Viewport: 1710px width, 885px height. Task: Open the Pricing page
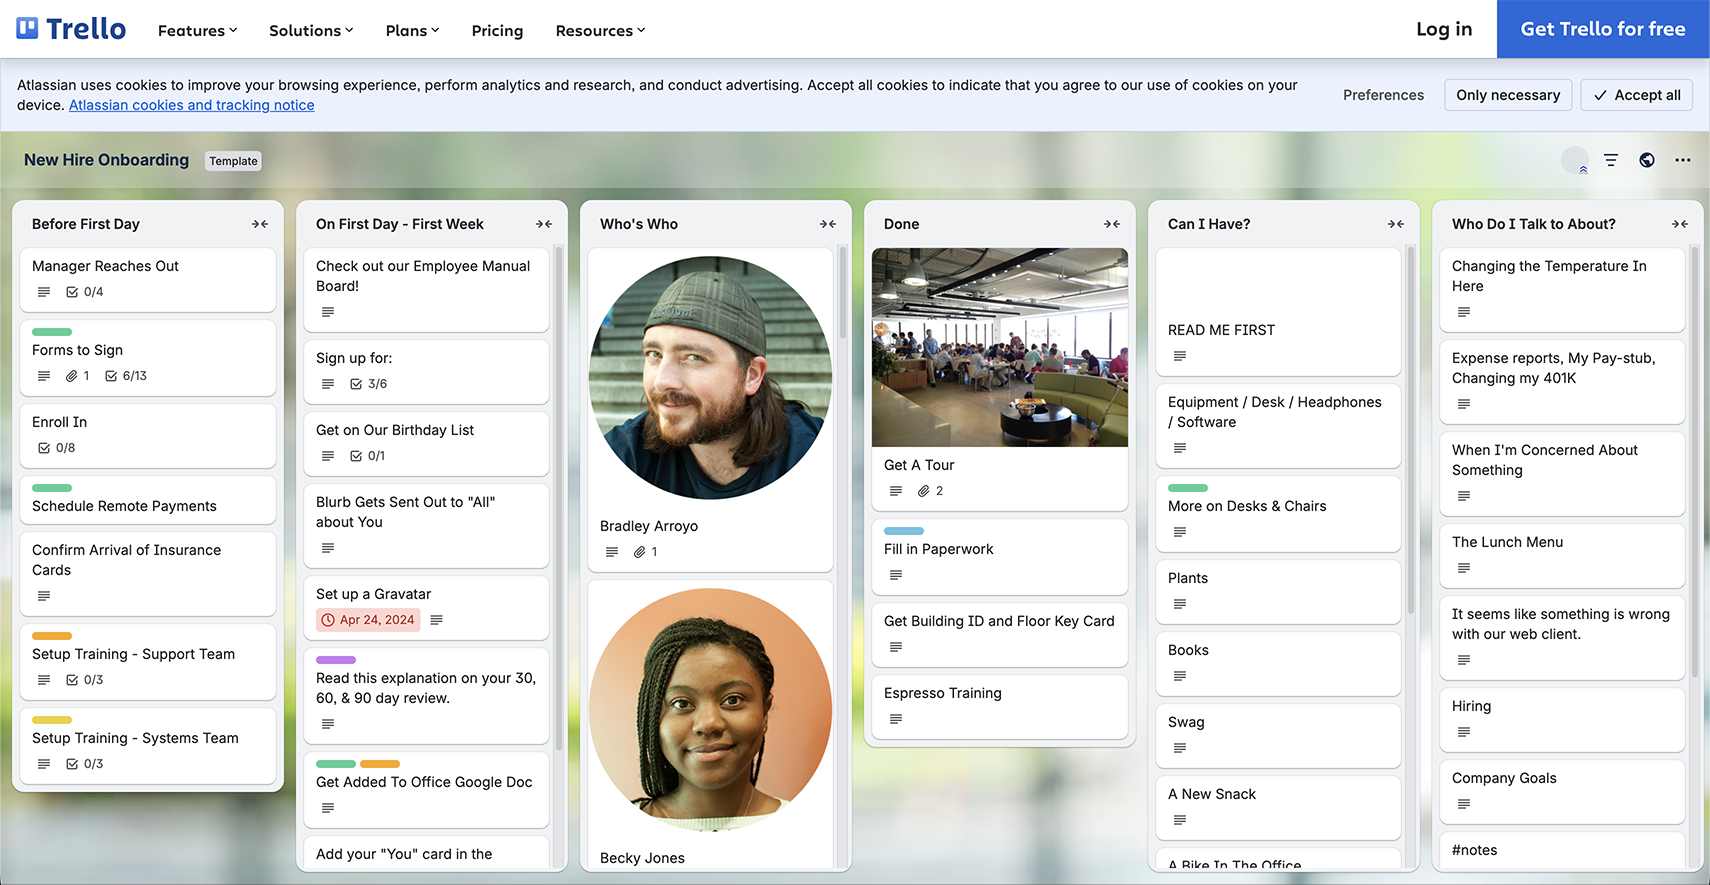pos(497,30)
